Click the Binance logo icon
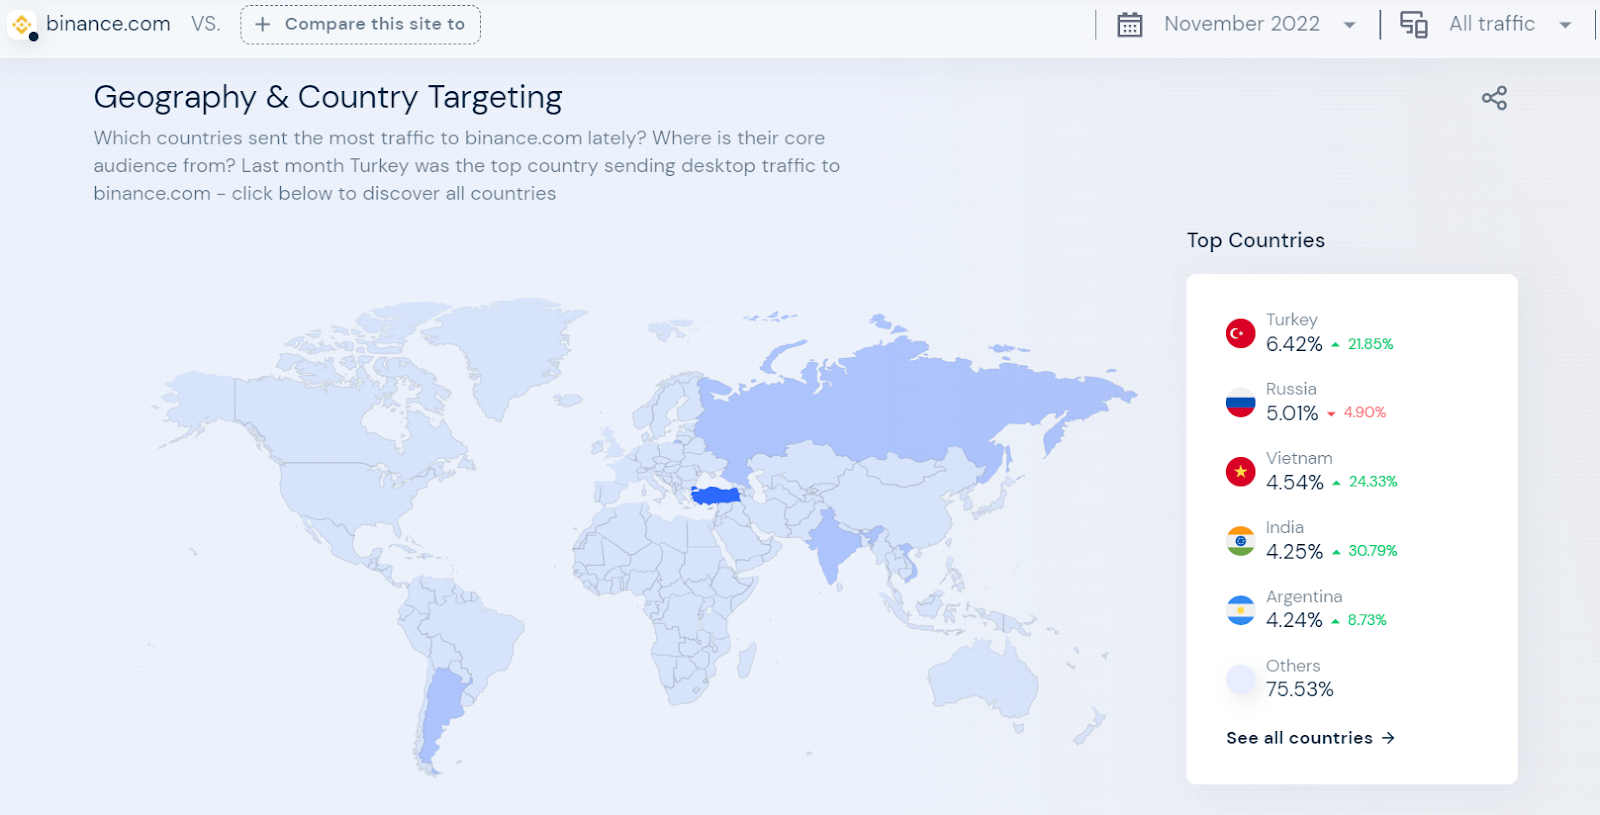Screen dimensions: 1600x815 [22, 25]
